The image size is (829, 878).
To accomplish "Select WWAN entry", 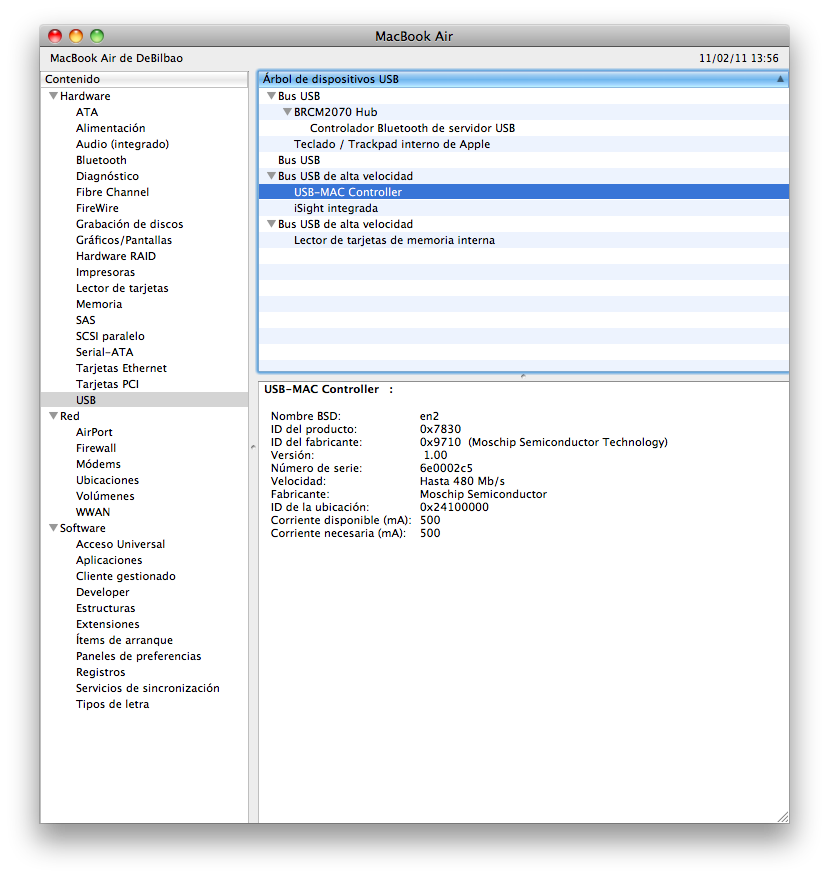I will click(x=93, y=512).
